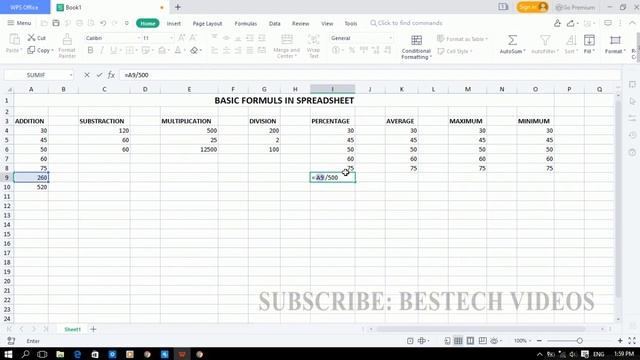Screen dimensions: 640x360
Task: Open the Review ribbon tab
Action: 300,24
